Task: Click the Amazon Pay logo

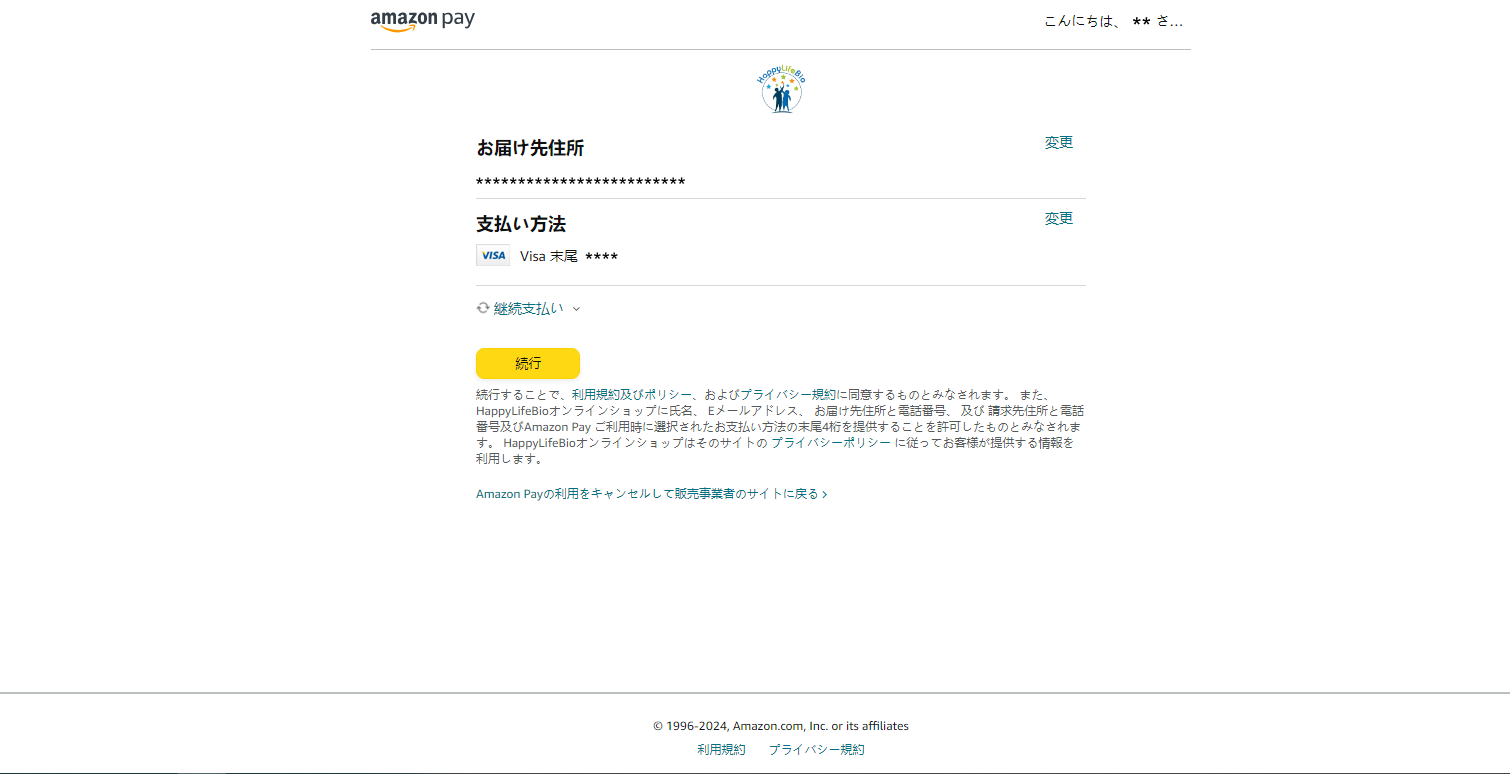Action: click(x=422, y=20)
